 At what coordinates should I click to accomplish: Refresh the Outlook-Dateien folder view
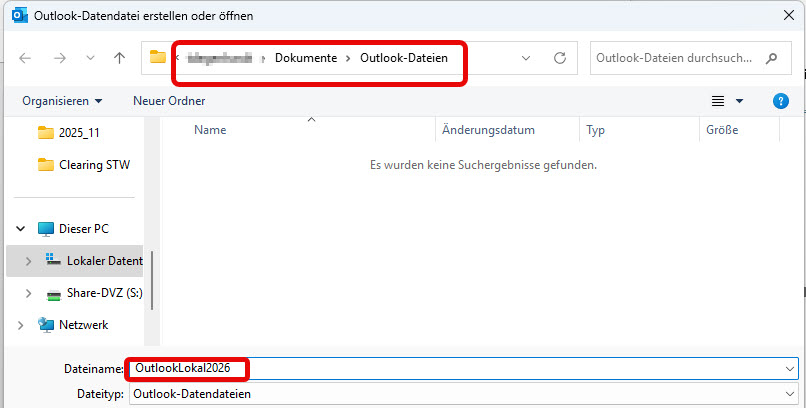click(x=560, y=58)
